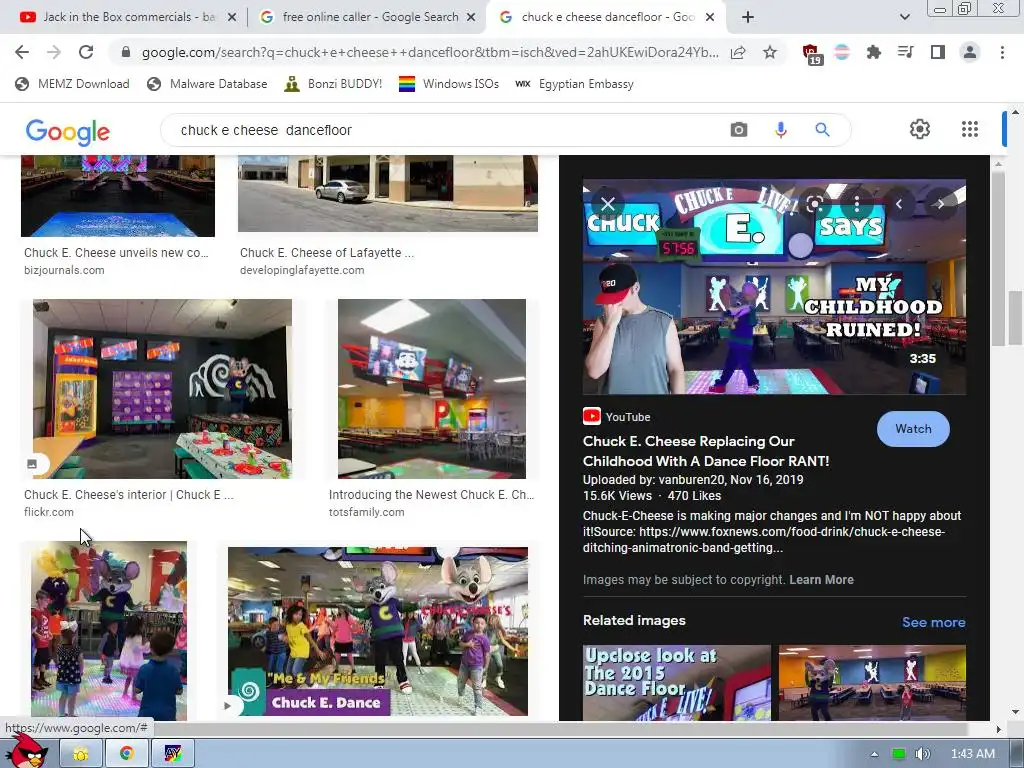Open the flickr.com interior image
The width and height of the screenshot is (1024, 768).
point(162,389)
